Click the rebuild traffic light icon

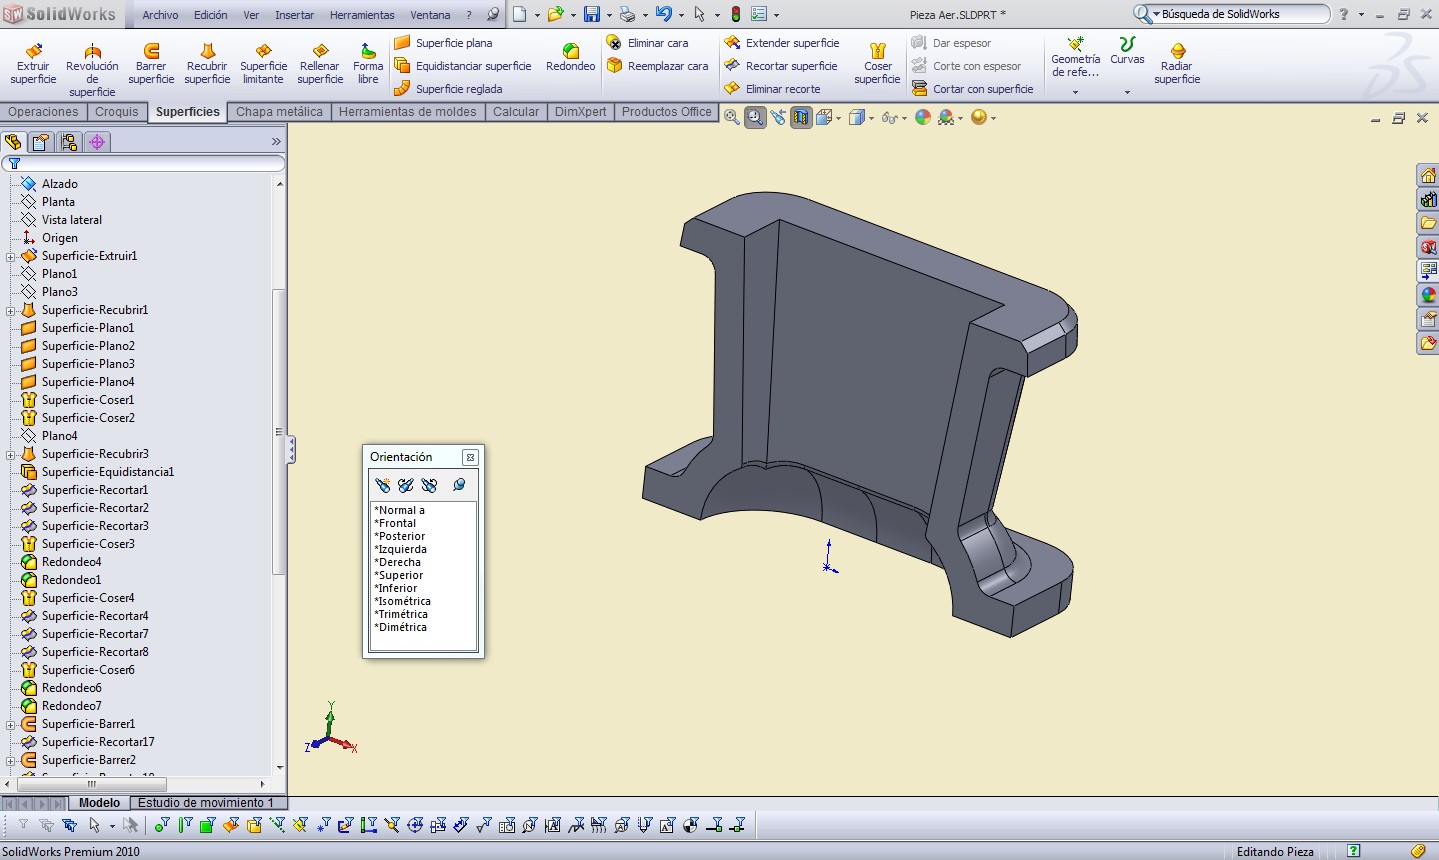pyautogui.click(x=736, y=14)
